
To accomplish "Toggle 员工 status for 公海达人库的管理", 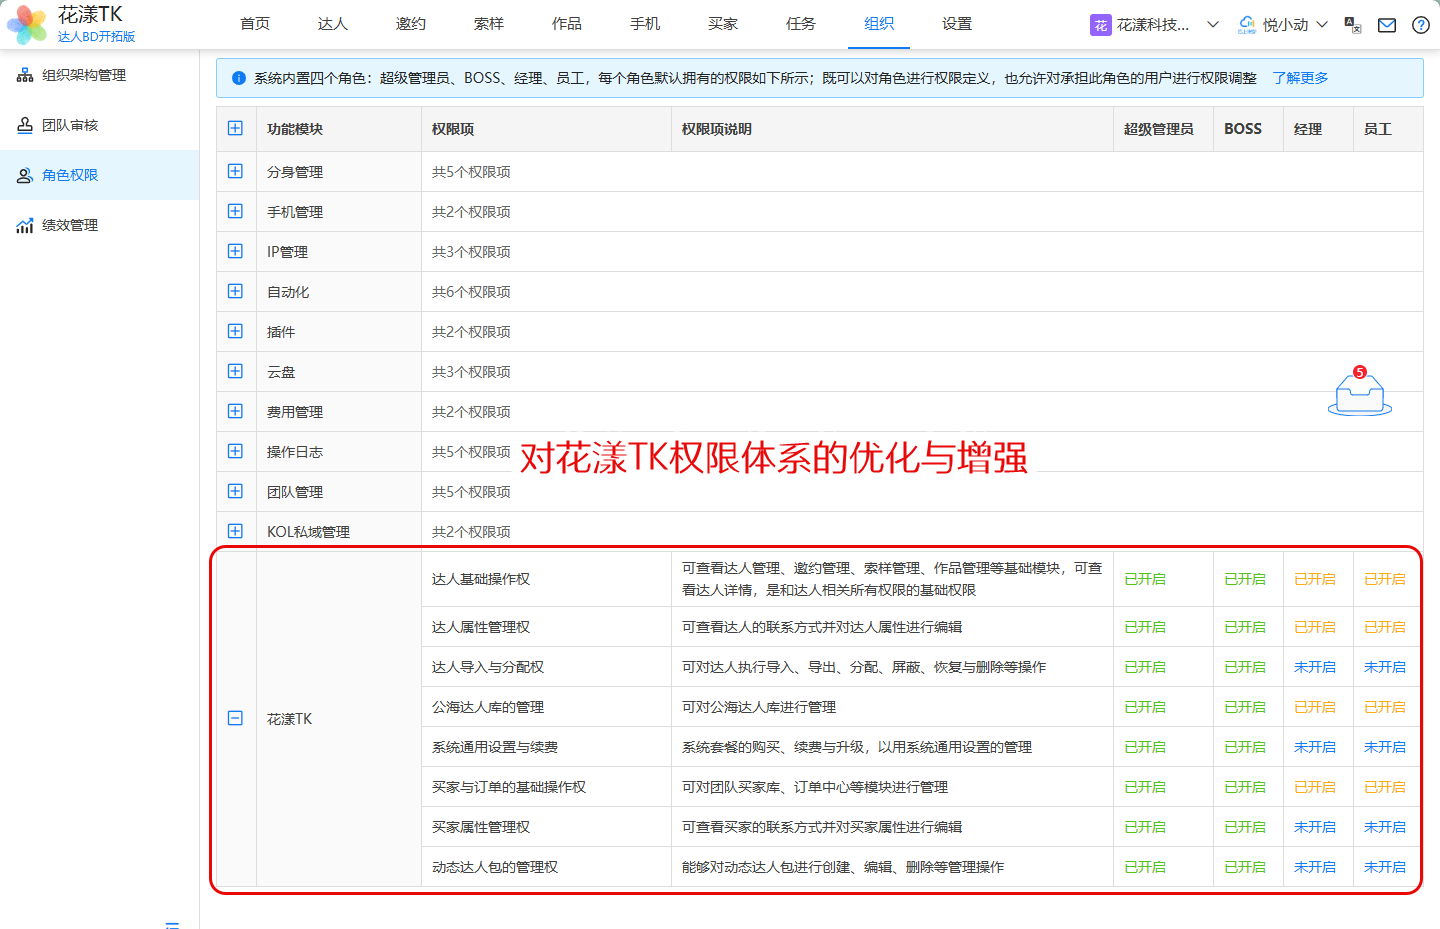I will click(1384, 707).
